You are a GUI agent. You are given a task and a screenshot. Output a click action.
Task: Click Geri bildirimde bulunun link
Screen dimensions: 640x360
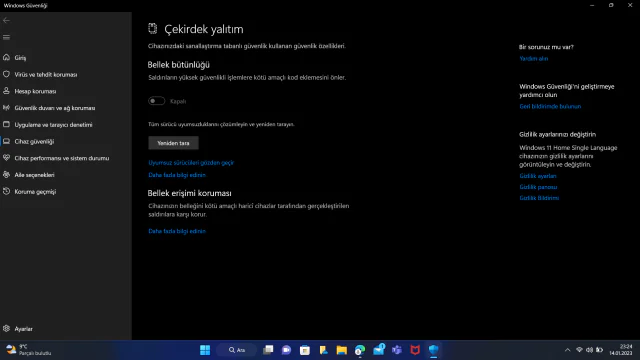tap(550, 106)
